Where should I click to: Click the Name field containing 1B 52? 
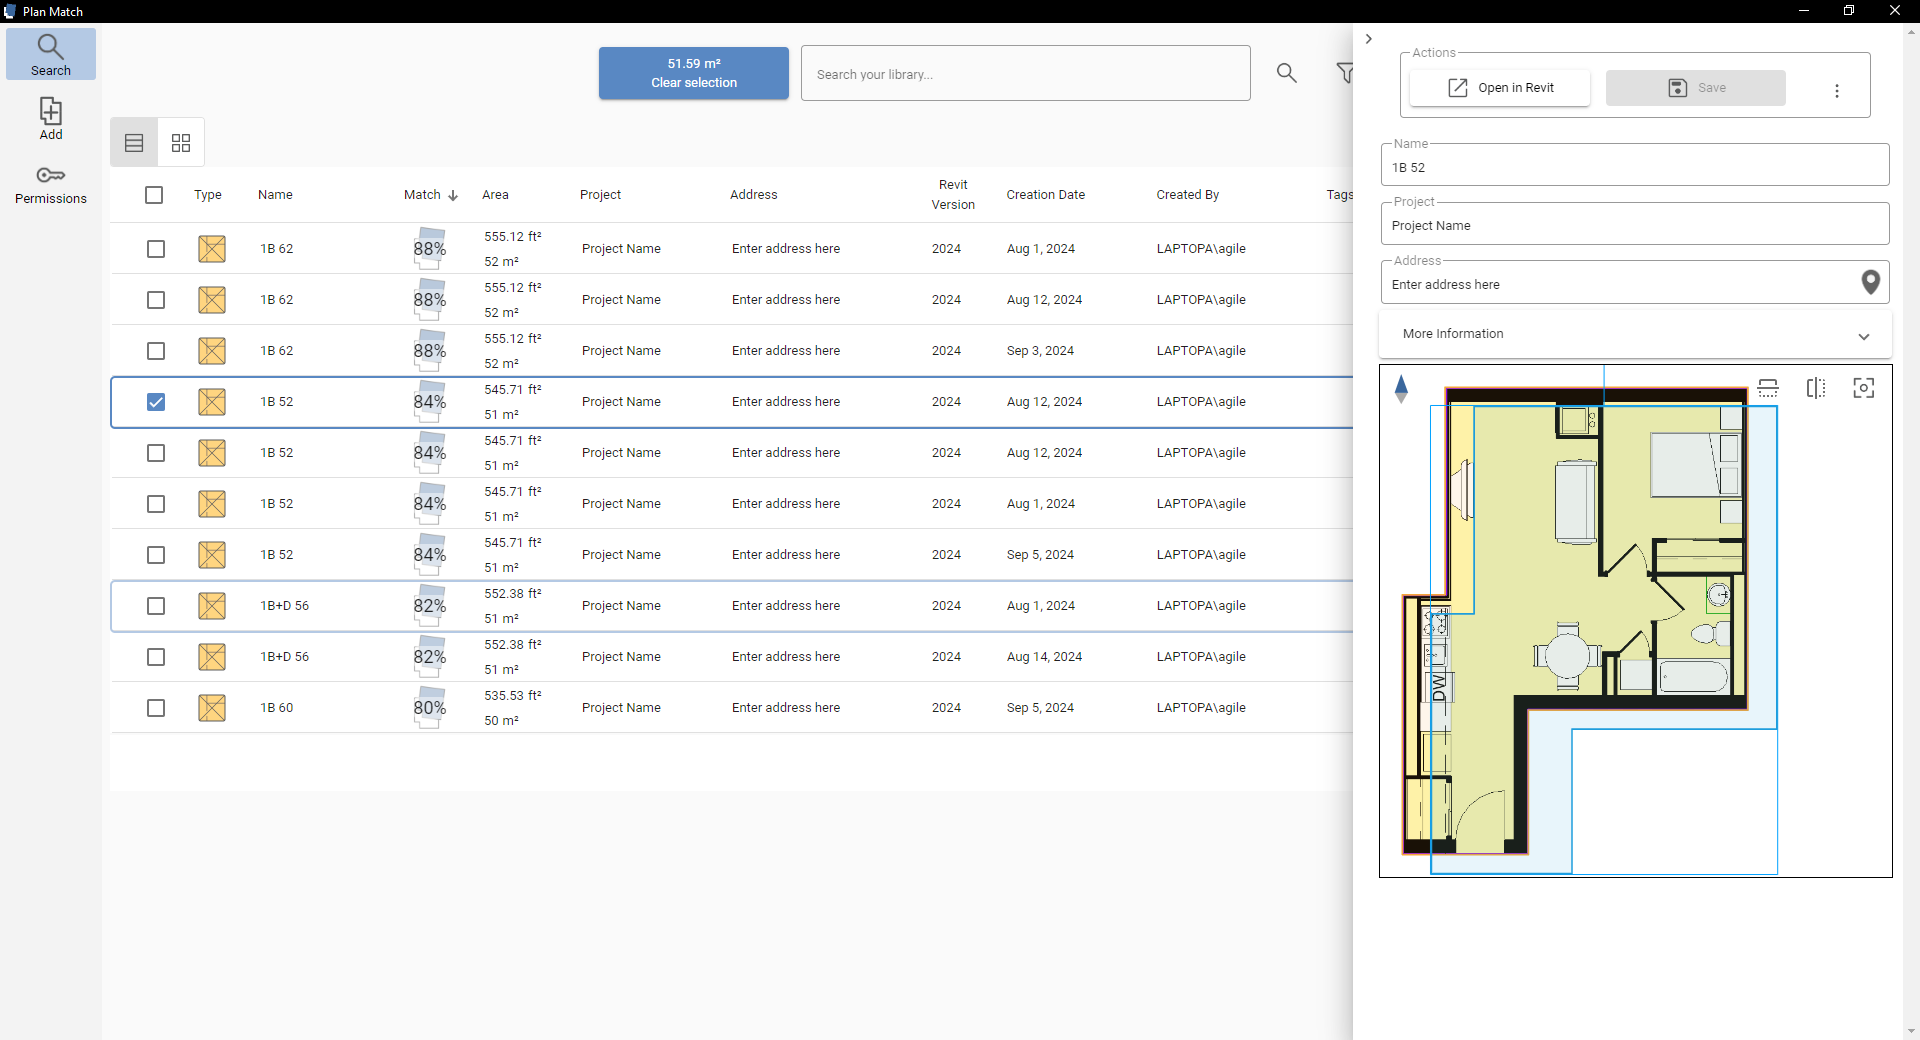[x=1635, y=165]
